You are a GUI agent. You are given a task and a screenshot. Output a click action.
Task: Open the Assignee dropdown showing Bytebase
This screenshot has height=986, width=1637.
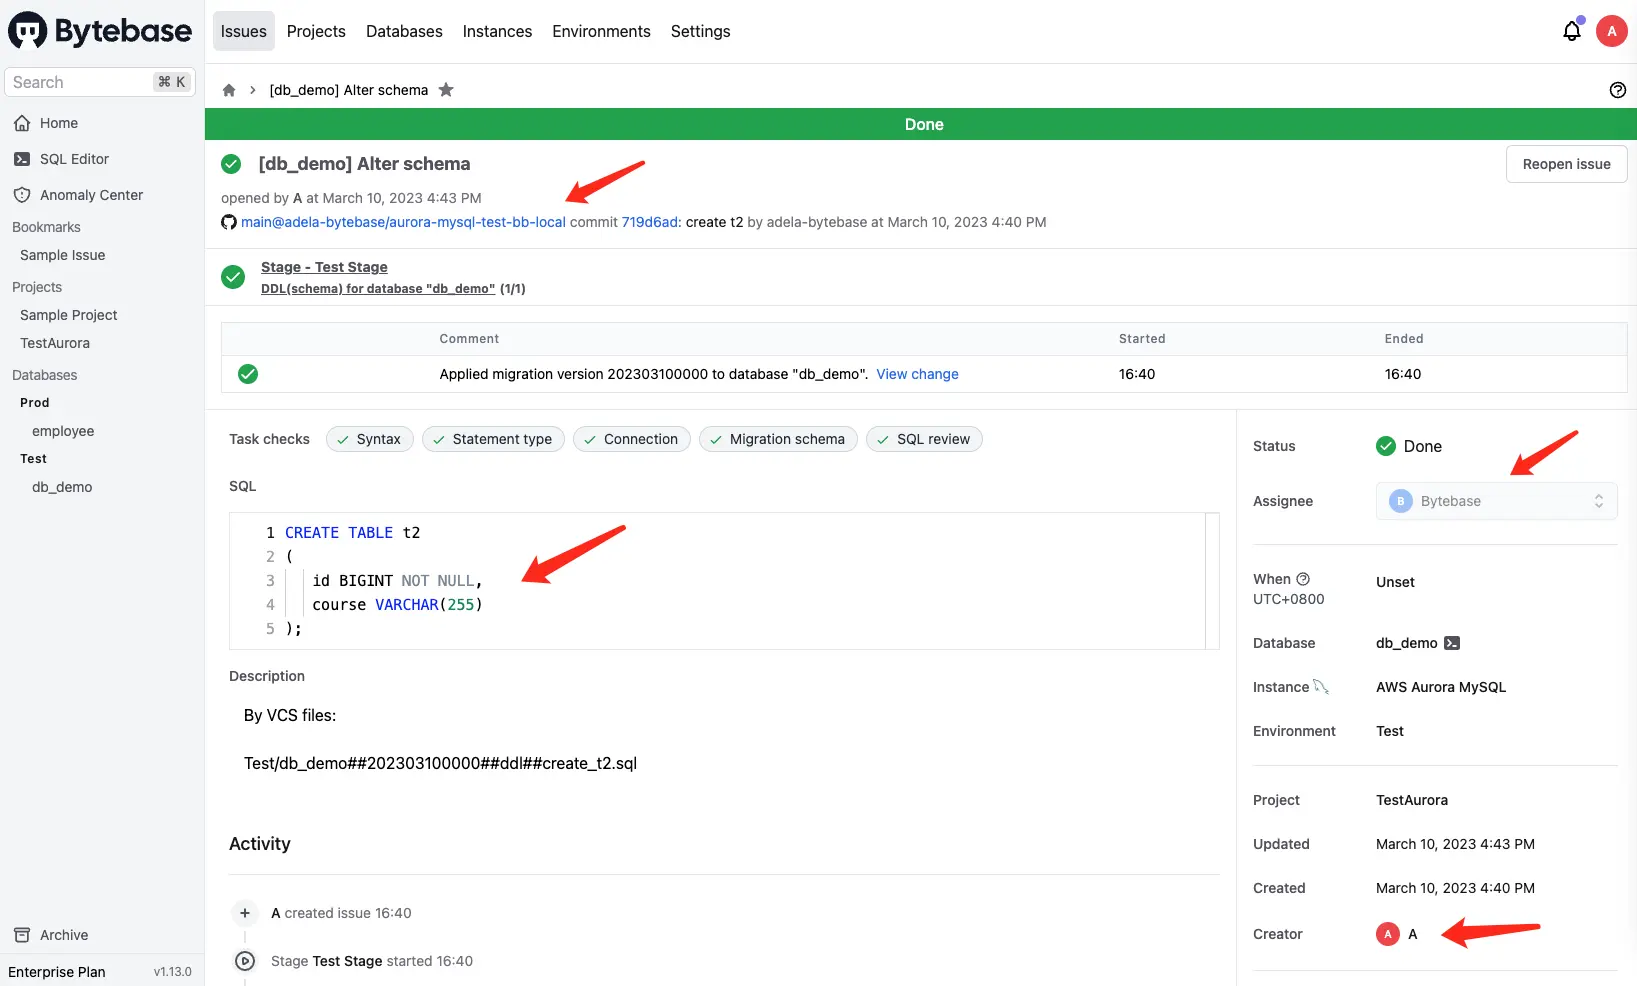[1496, 501]
